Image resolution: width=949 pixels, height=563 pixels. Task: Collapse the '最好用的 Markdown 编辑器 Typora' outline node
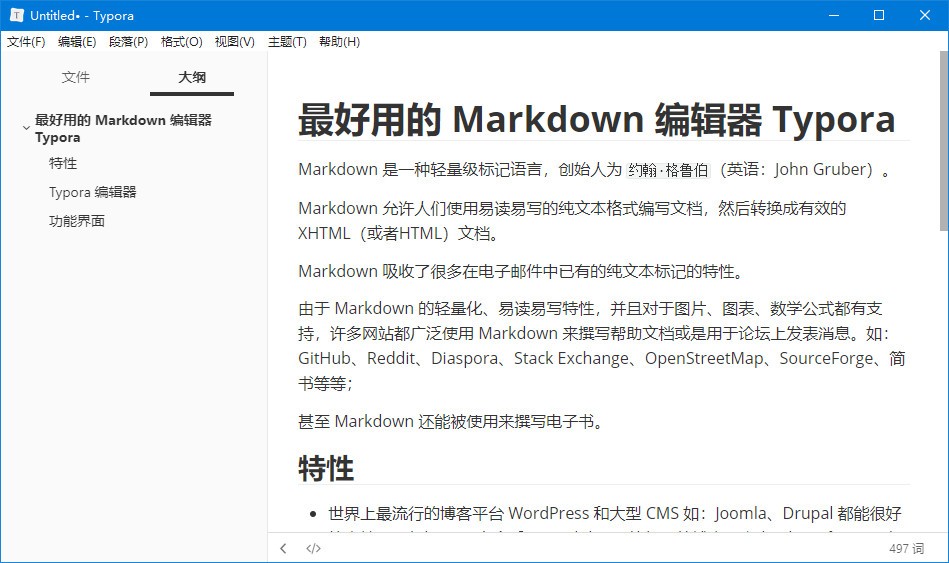[x=26, y=128]
